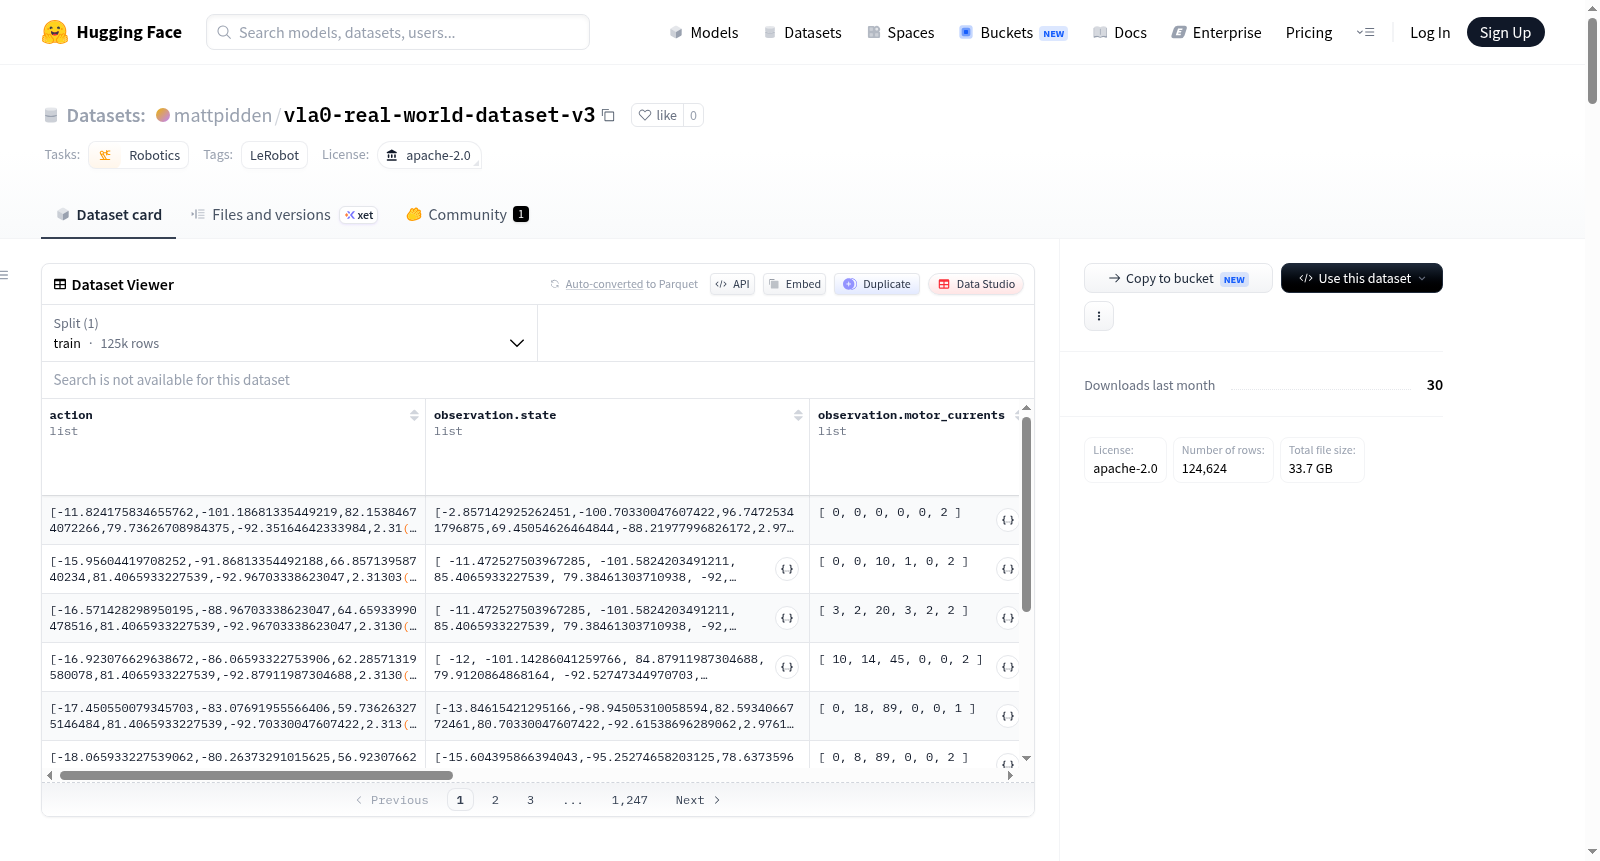Click the Sign Up button
Image resolution: width=1600 pixels, height=861 pixels.
point(1505,32)
